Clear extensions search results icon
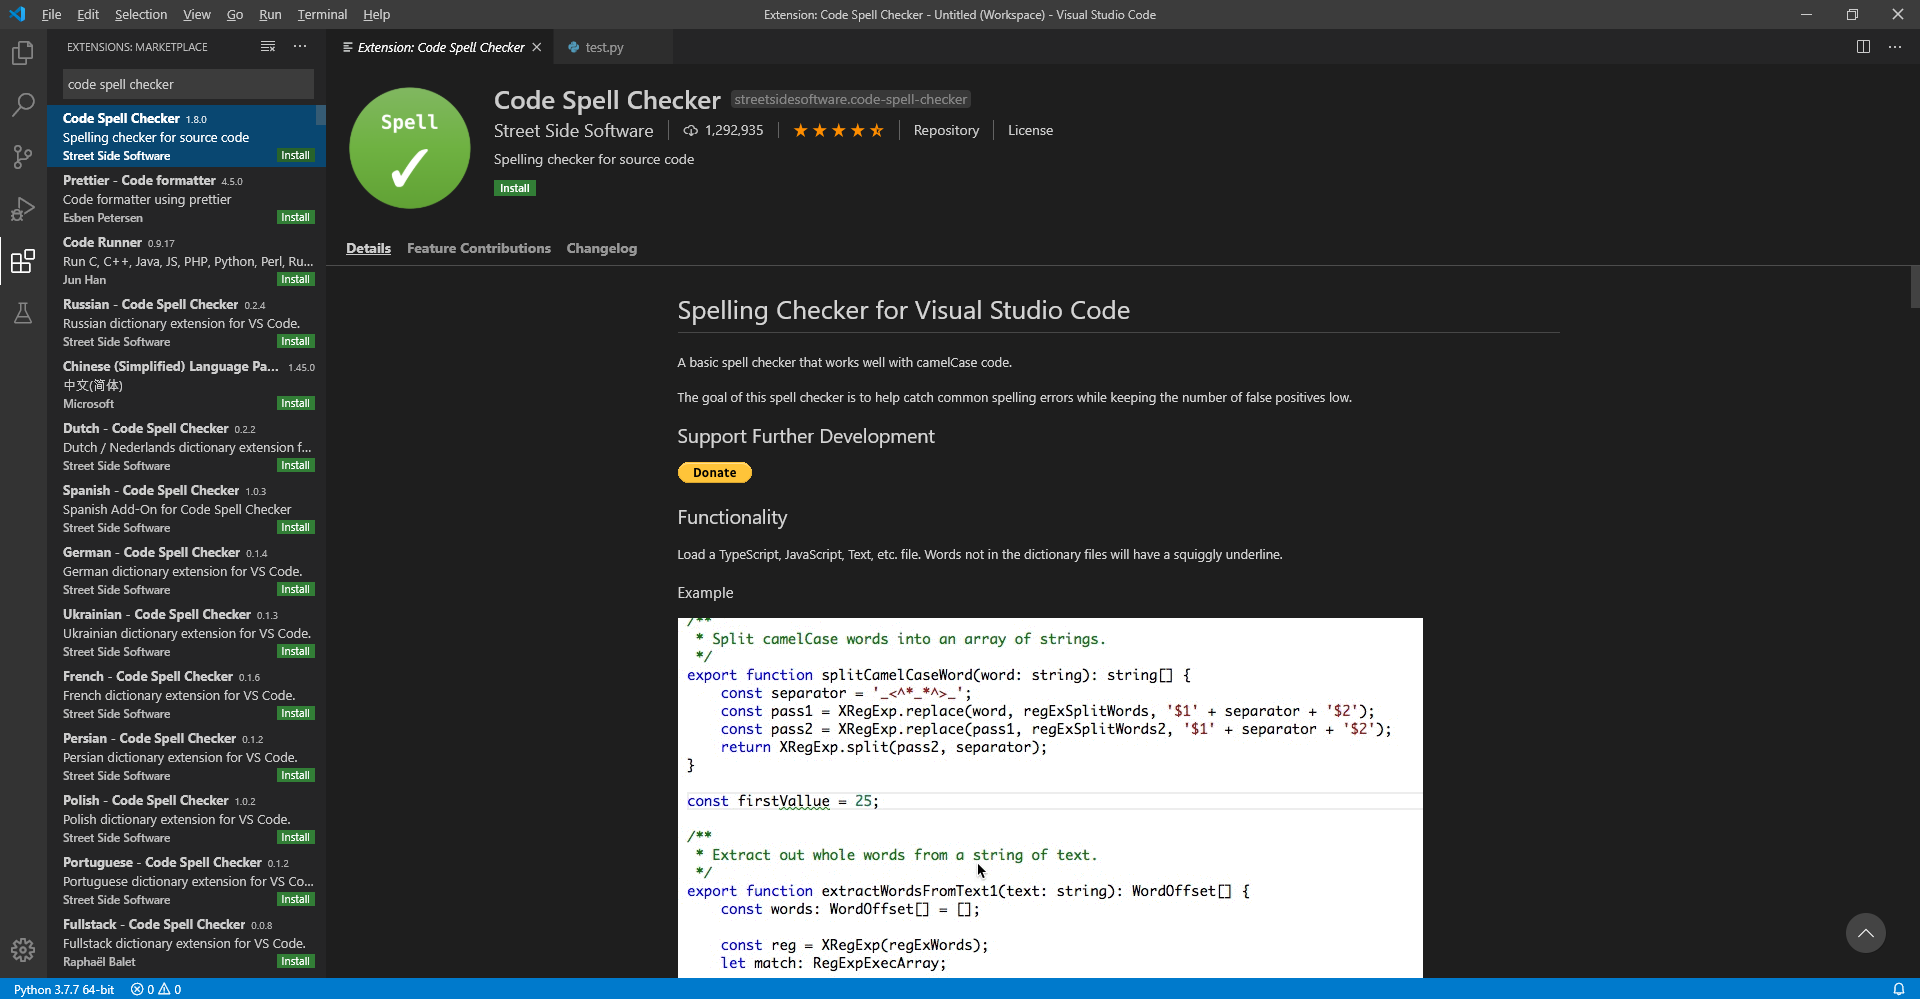 [x=268, y=47]
